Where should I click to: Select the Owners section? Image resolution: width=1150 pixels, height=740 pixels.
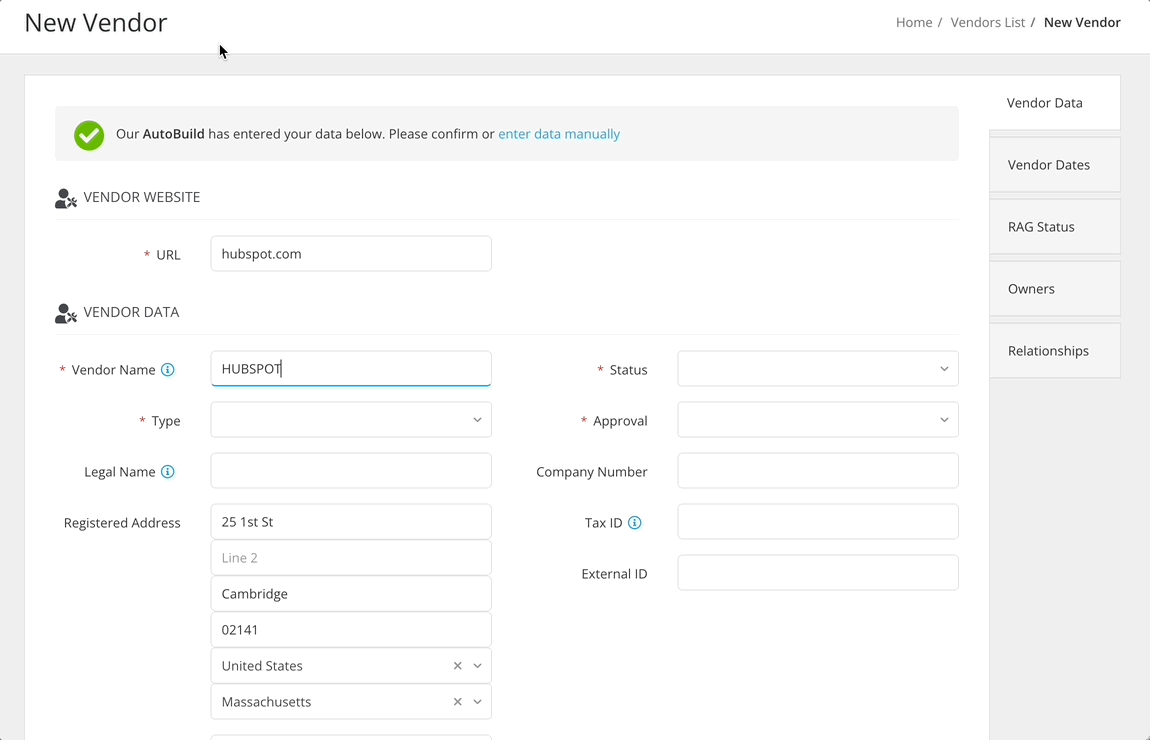click(1031, 288)
